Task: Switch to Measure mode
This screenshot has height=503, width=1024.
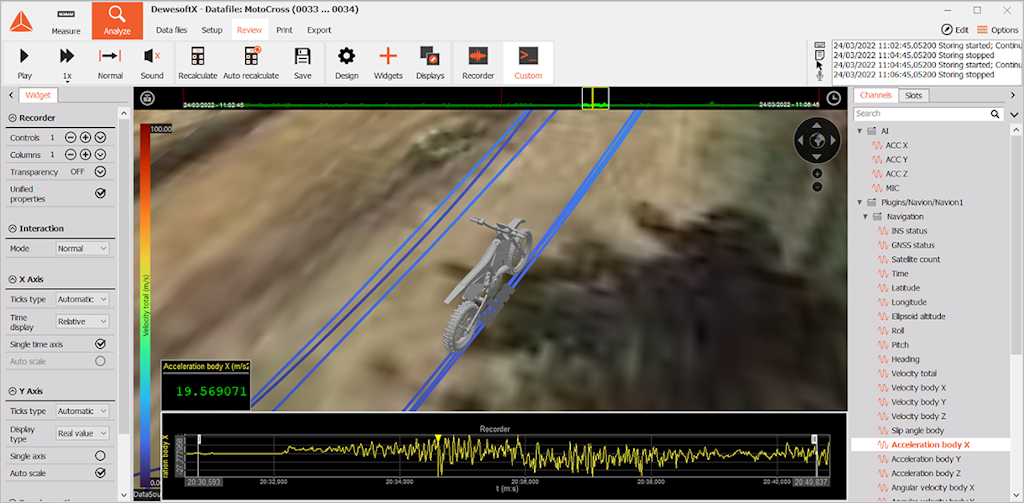Action: tap(66, 20)
